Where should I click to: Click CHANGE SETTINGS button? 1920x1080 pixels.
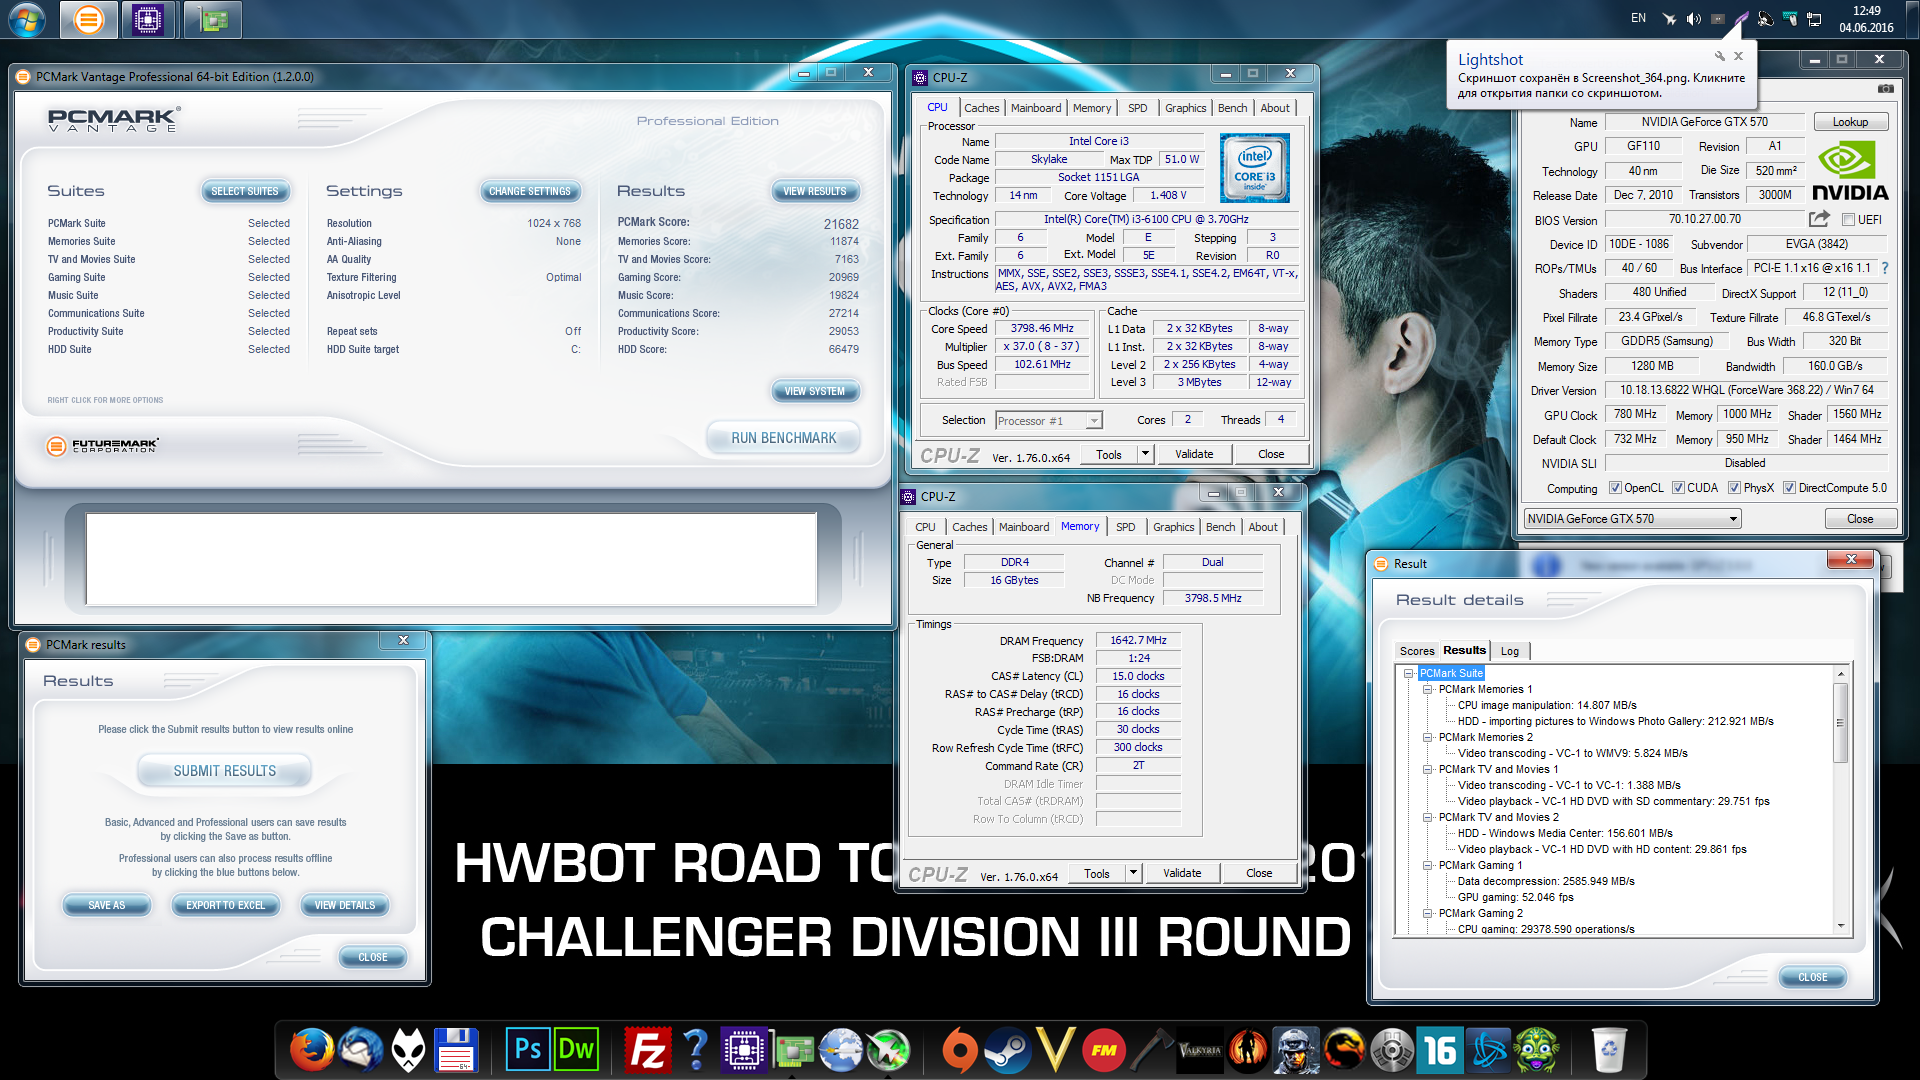530,191
